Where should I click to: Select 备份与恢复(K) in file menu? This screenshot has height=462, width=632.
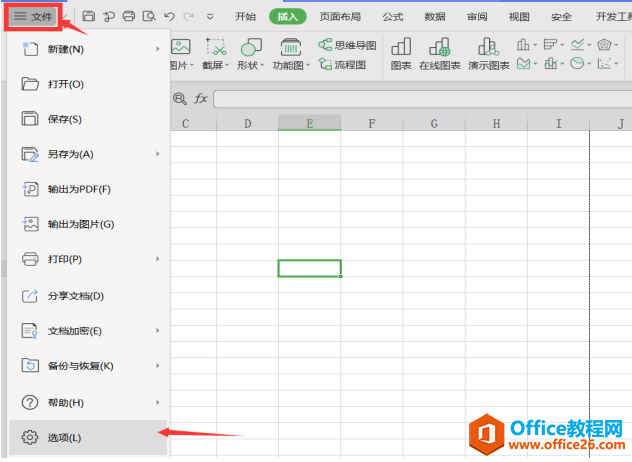point(88,366)
